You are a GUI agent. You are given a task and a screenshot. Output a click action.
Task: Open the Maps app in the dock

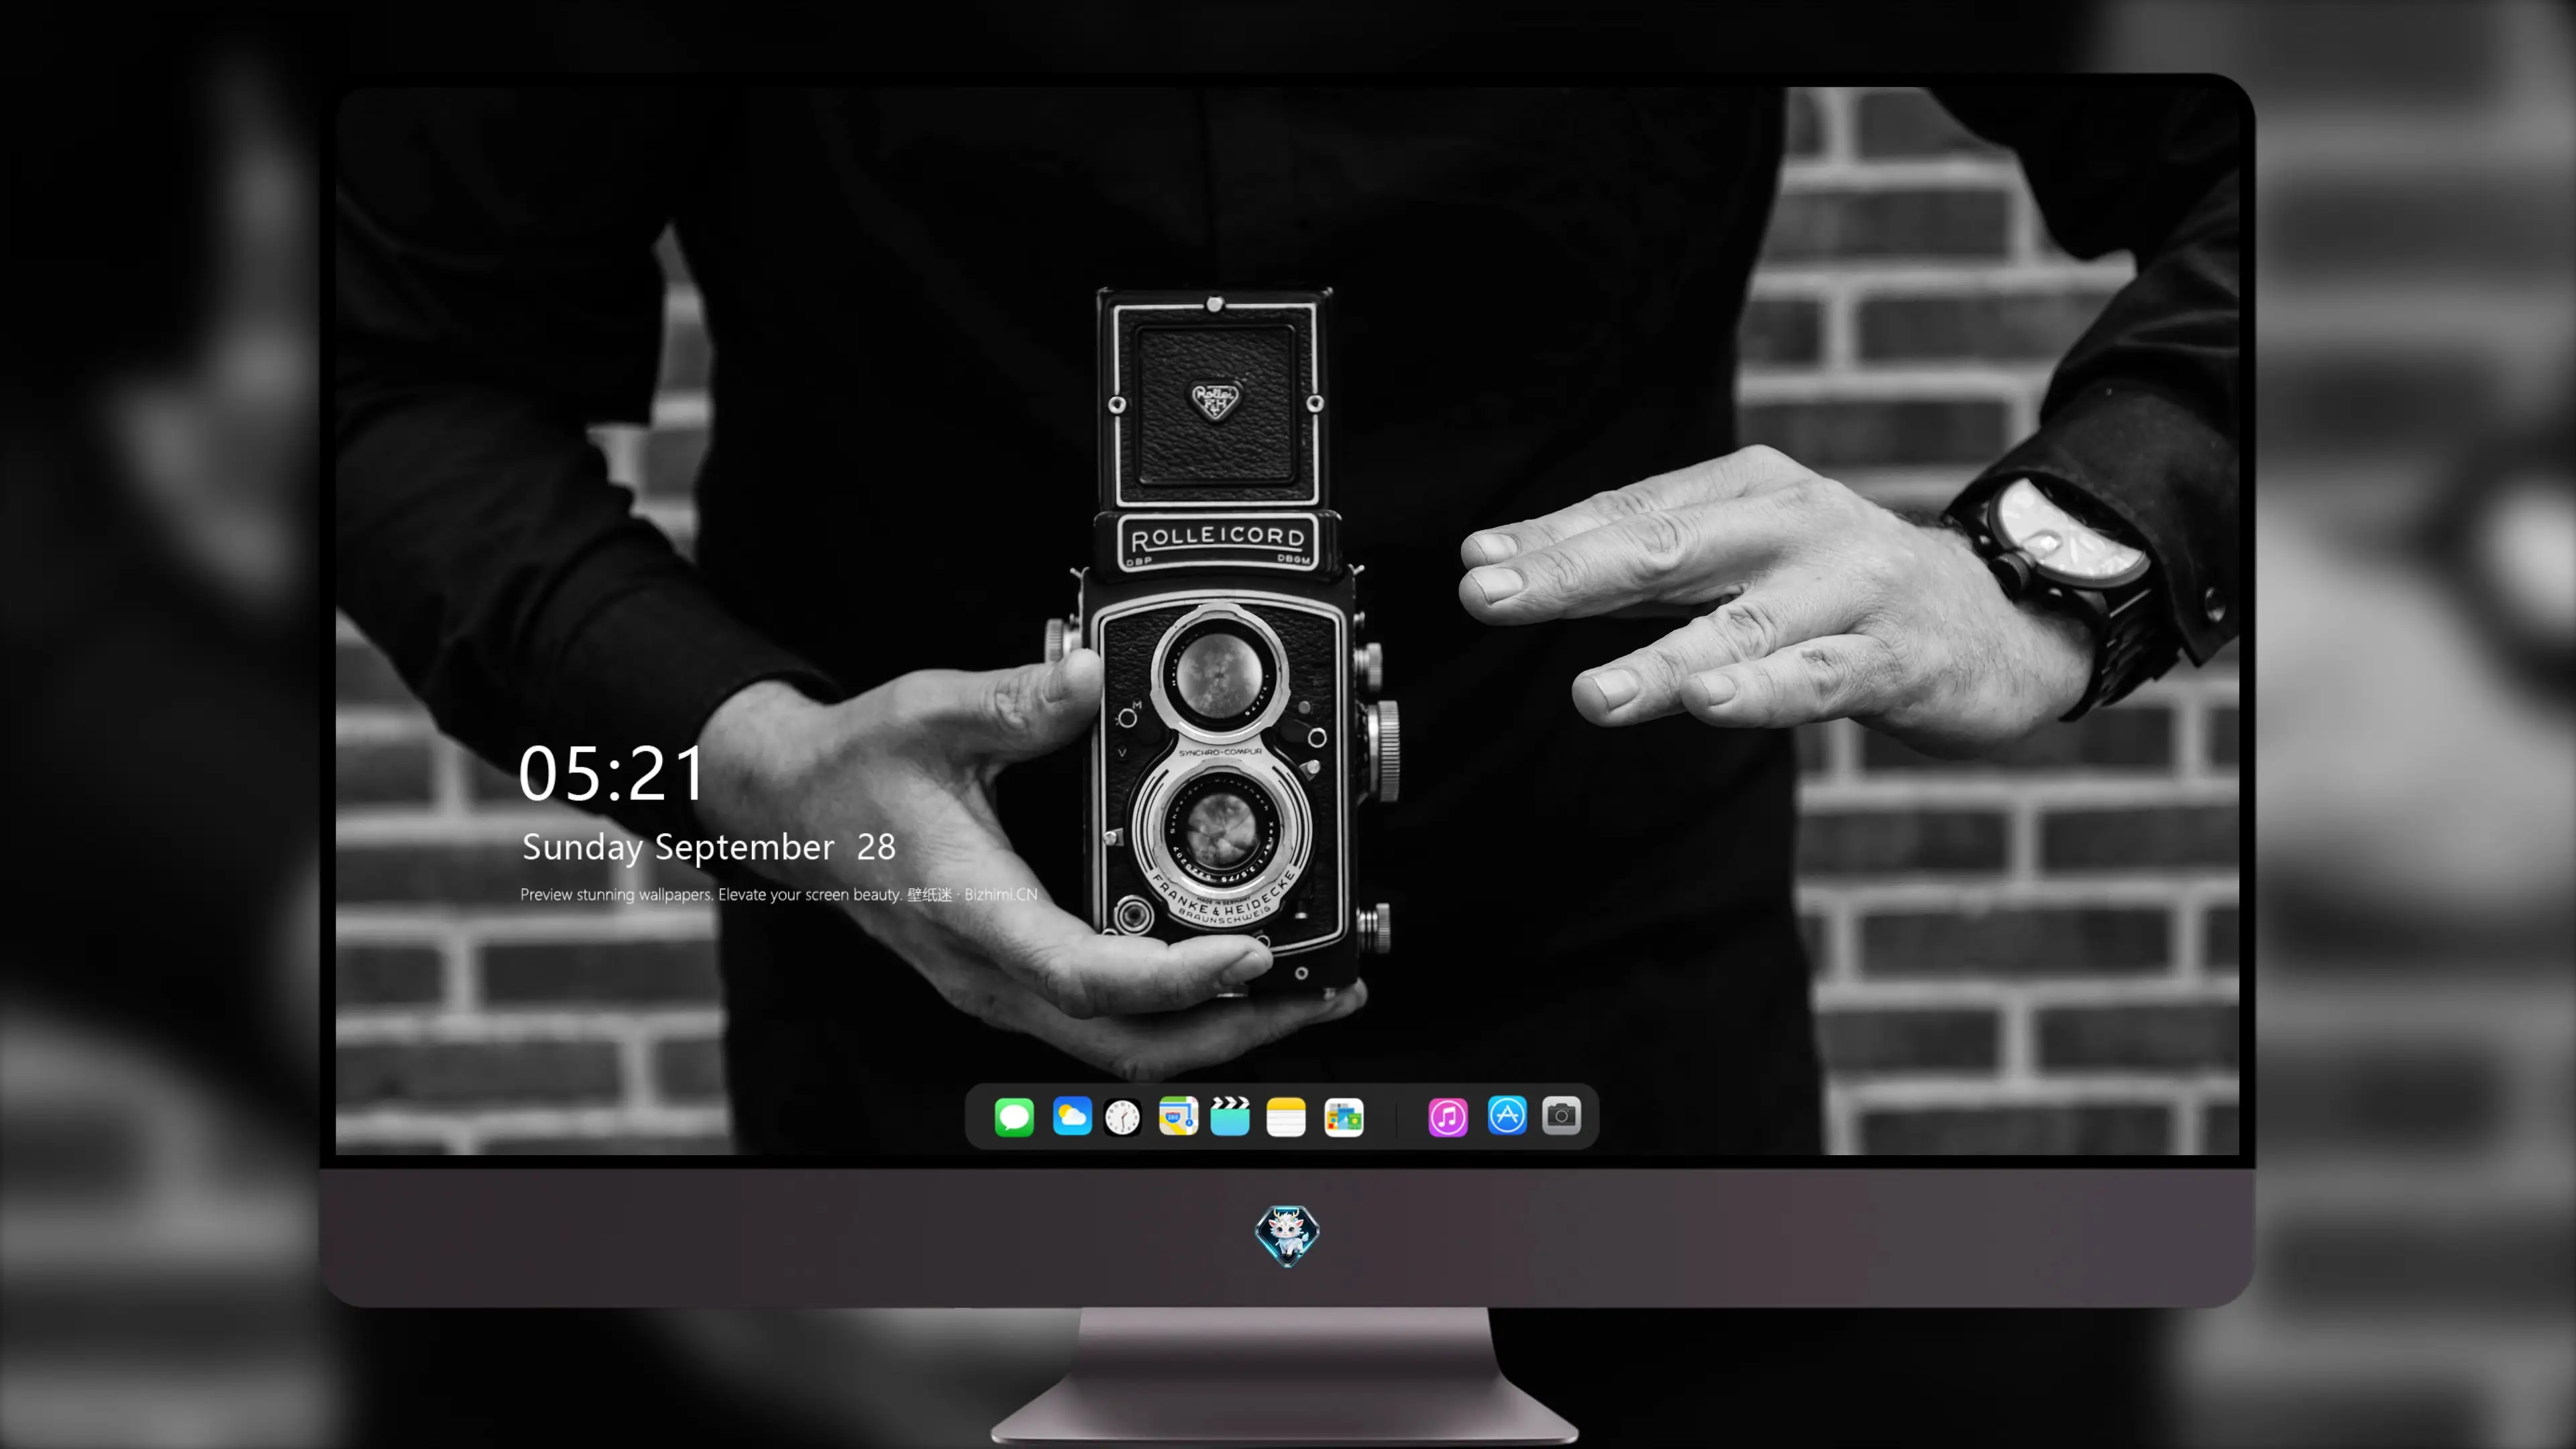coord(1178,1116)
